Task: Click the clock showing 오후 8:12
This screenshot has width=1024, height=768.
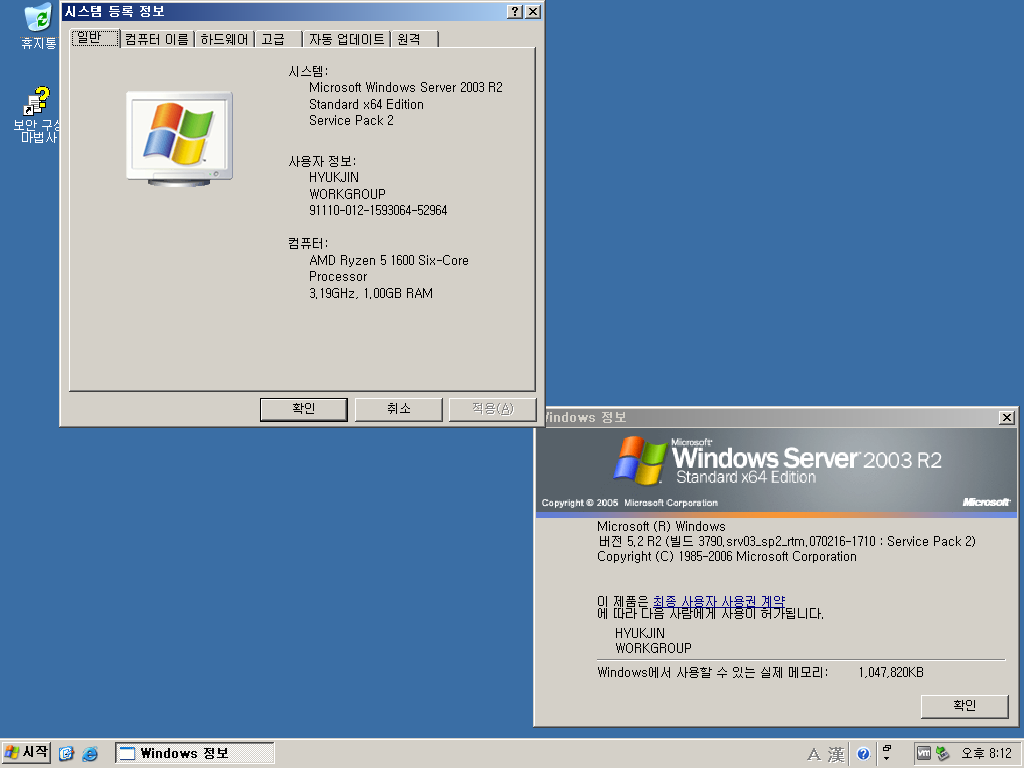Action: pos(985,754)
